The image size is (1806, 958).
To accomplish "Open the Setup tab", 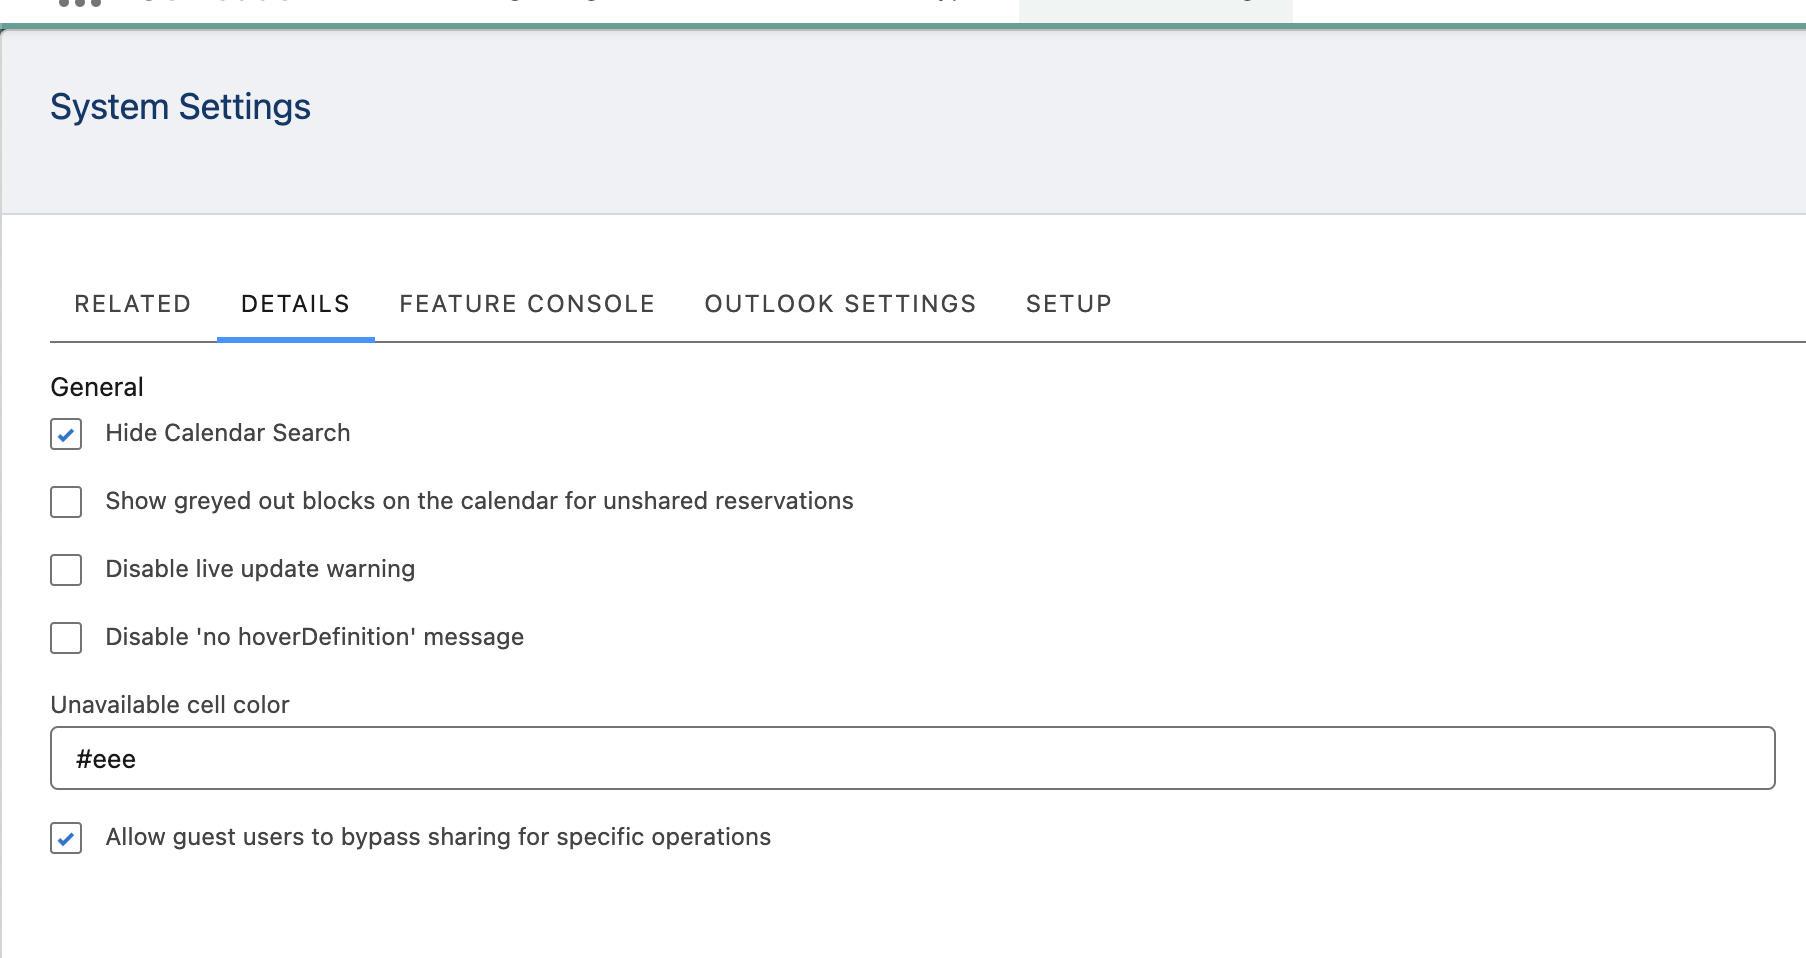I will [x=1068, y=304].
